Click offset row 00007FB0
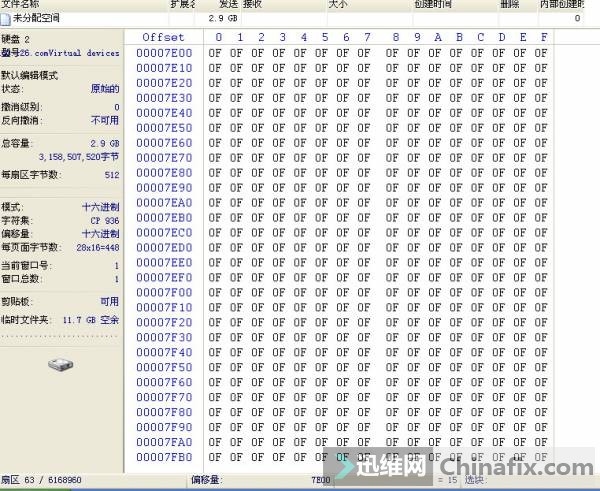The image size is (600, 491). pos(164,457)
